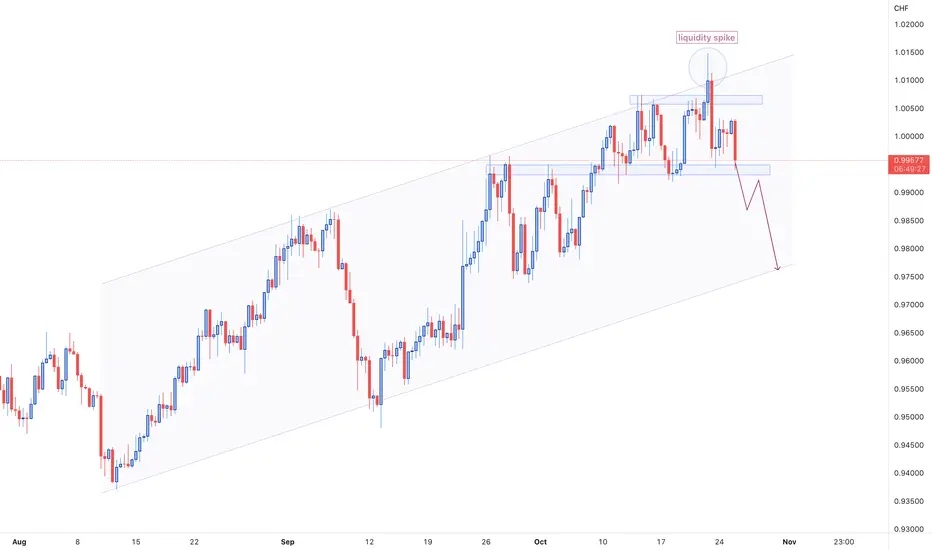
Task: Click the circle highlighting the spike candle
Action: (707, 67)
